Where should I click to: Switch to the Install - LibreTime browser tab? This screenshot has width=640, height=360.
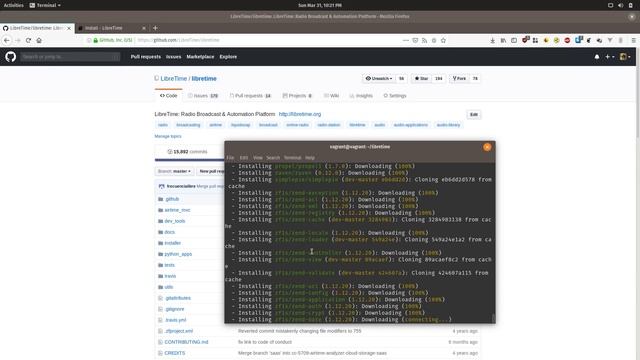[x=111, y=28]
